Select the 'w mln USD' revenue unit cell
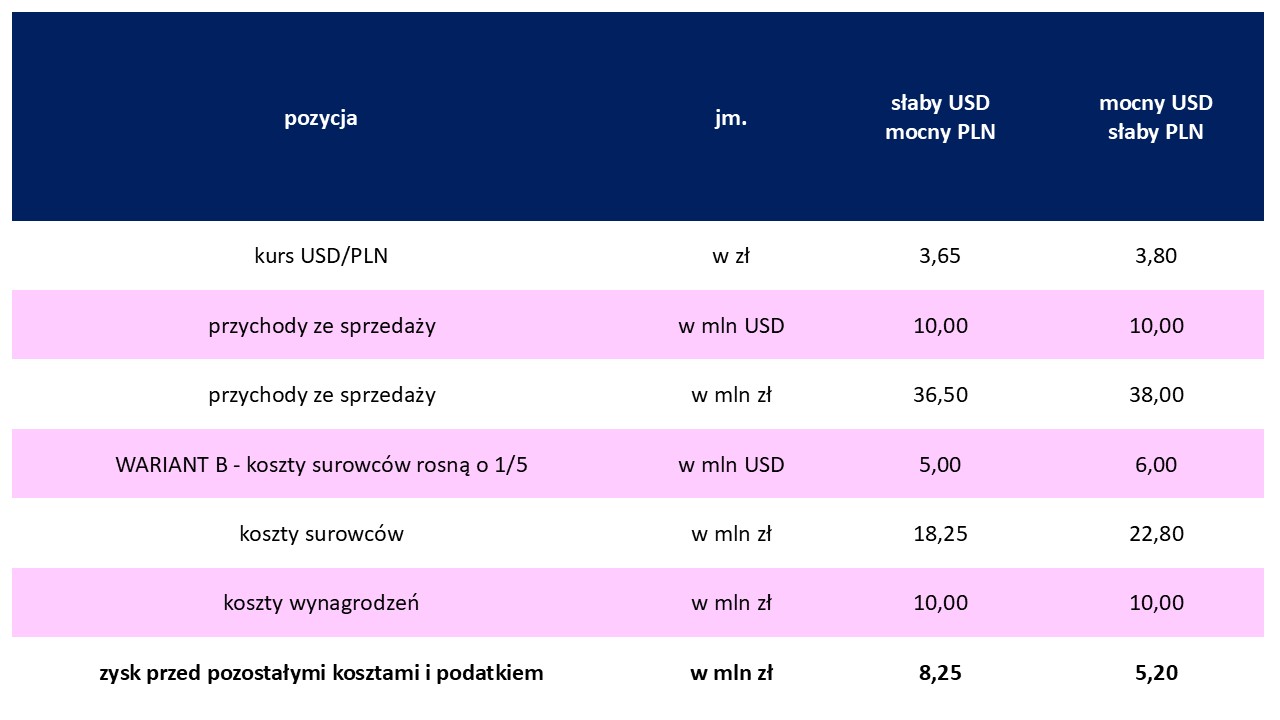 click(731, 325)
